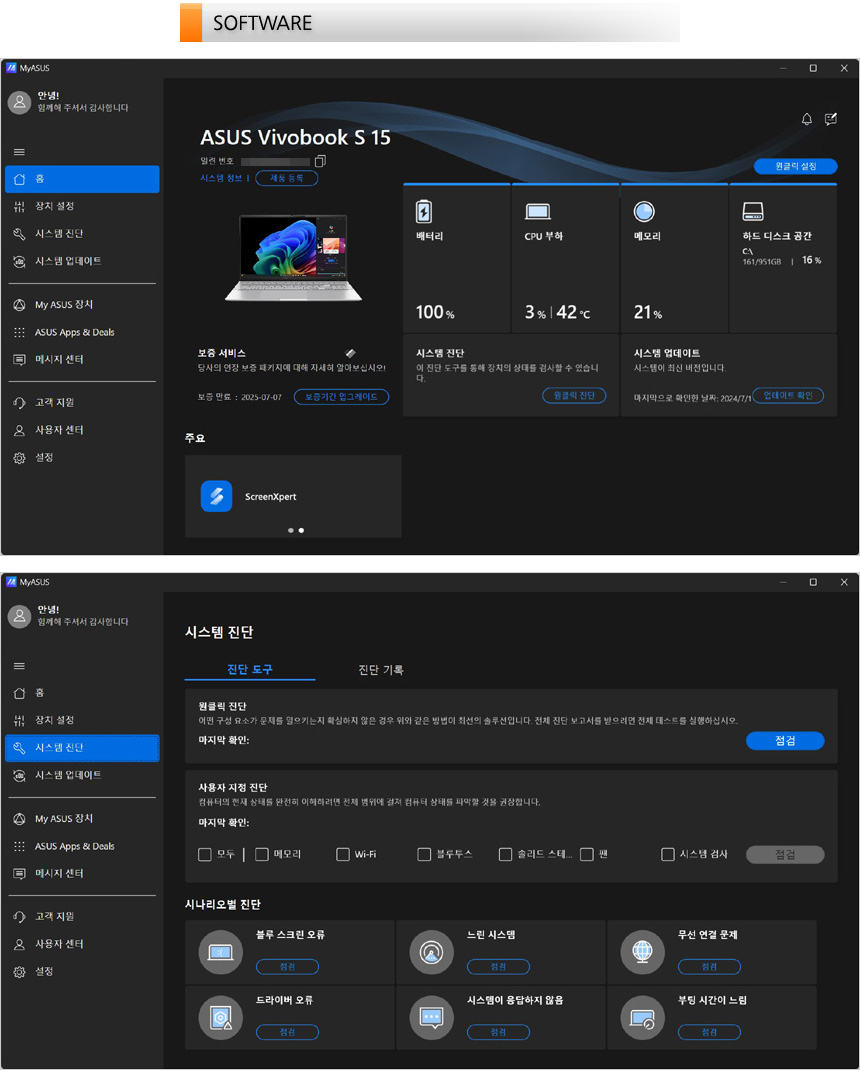Select 시스템 진단 in the Vivobook home window sidebar
The width and height of the screenshot is (860, 1073).
pyautogui.click(x=82, y=234)
